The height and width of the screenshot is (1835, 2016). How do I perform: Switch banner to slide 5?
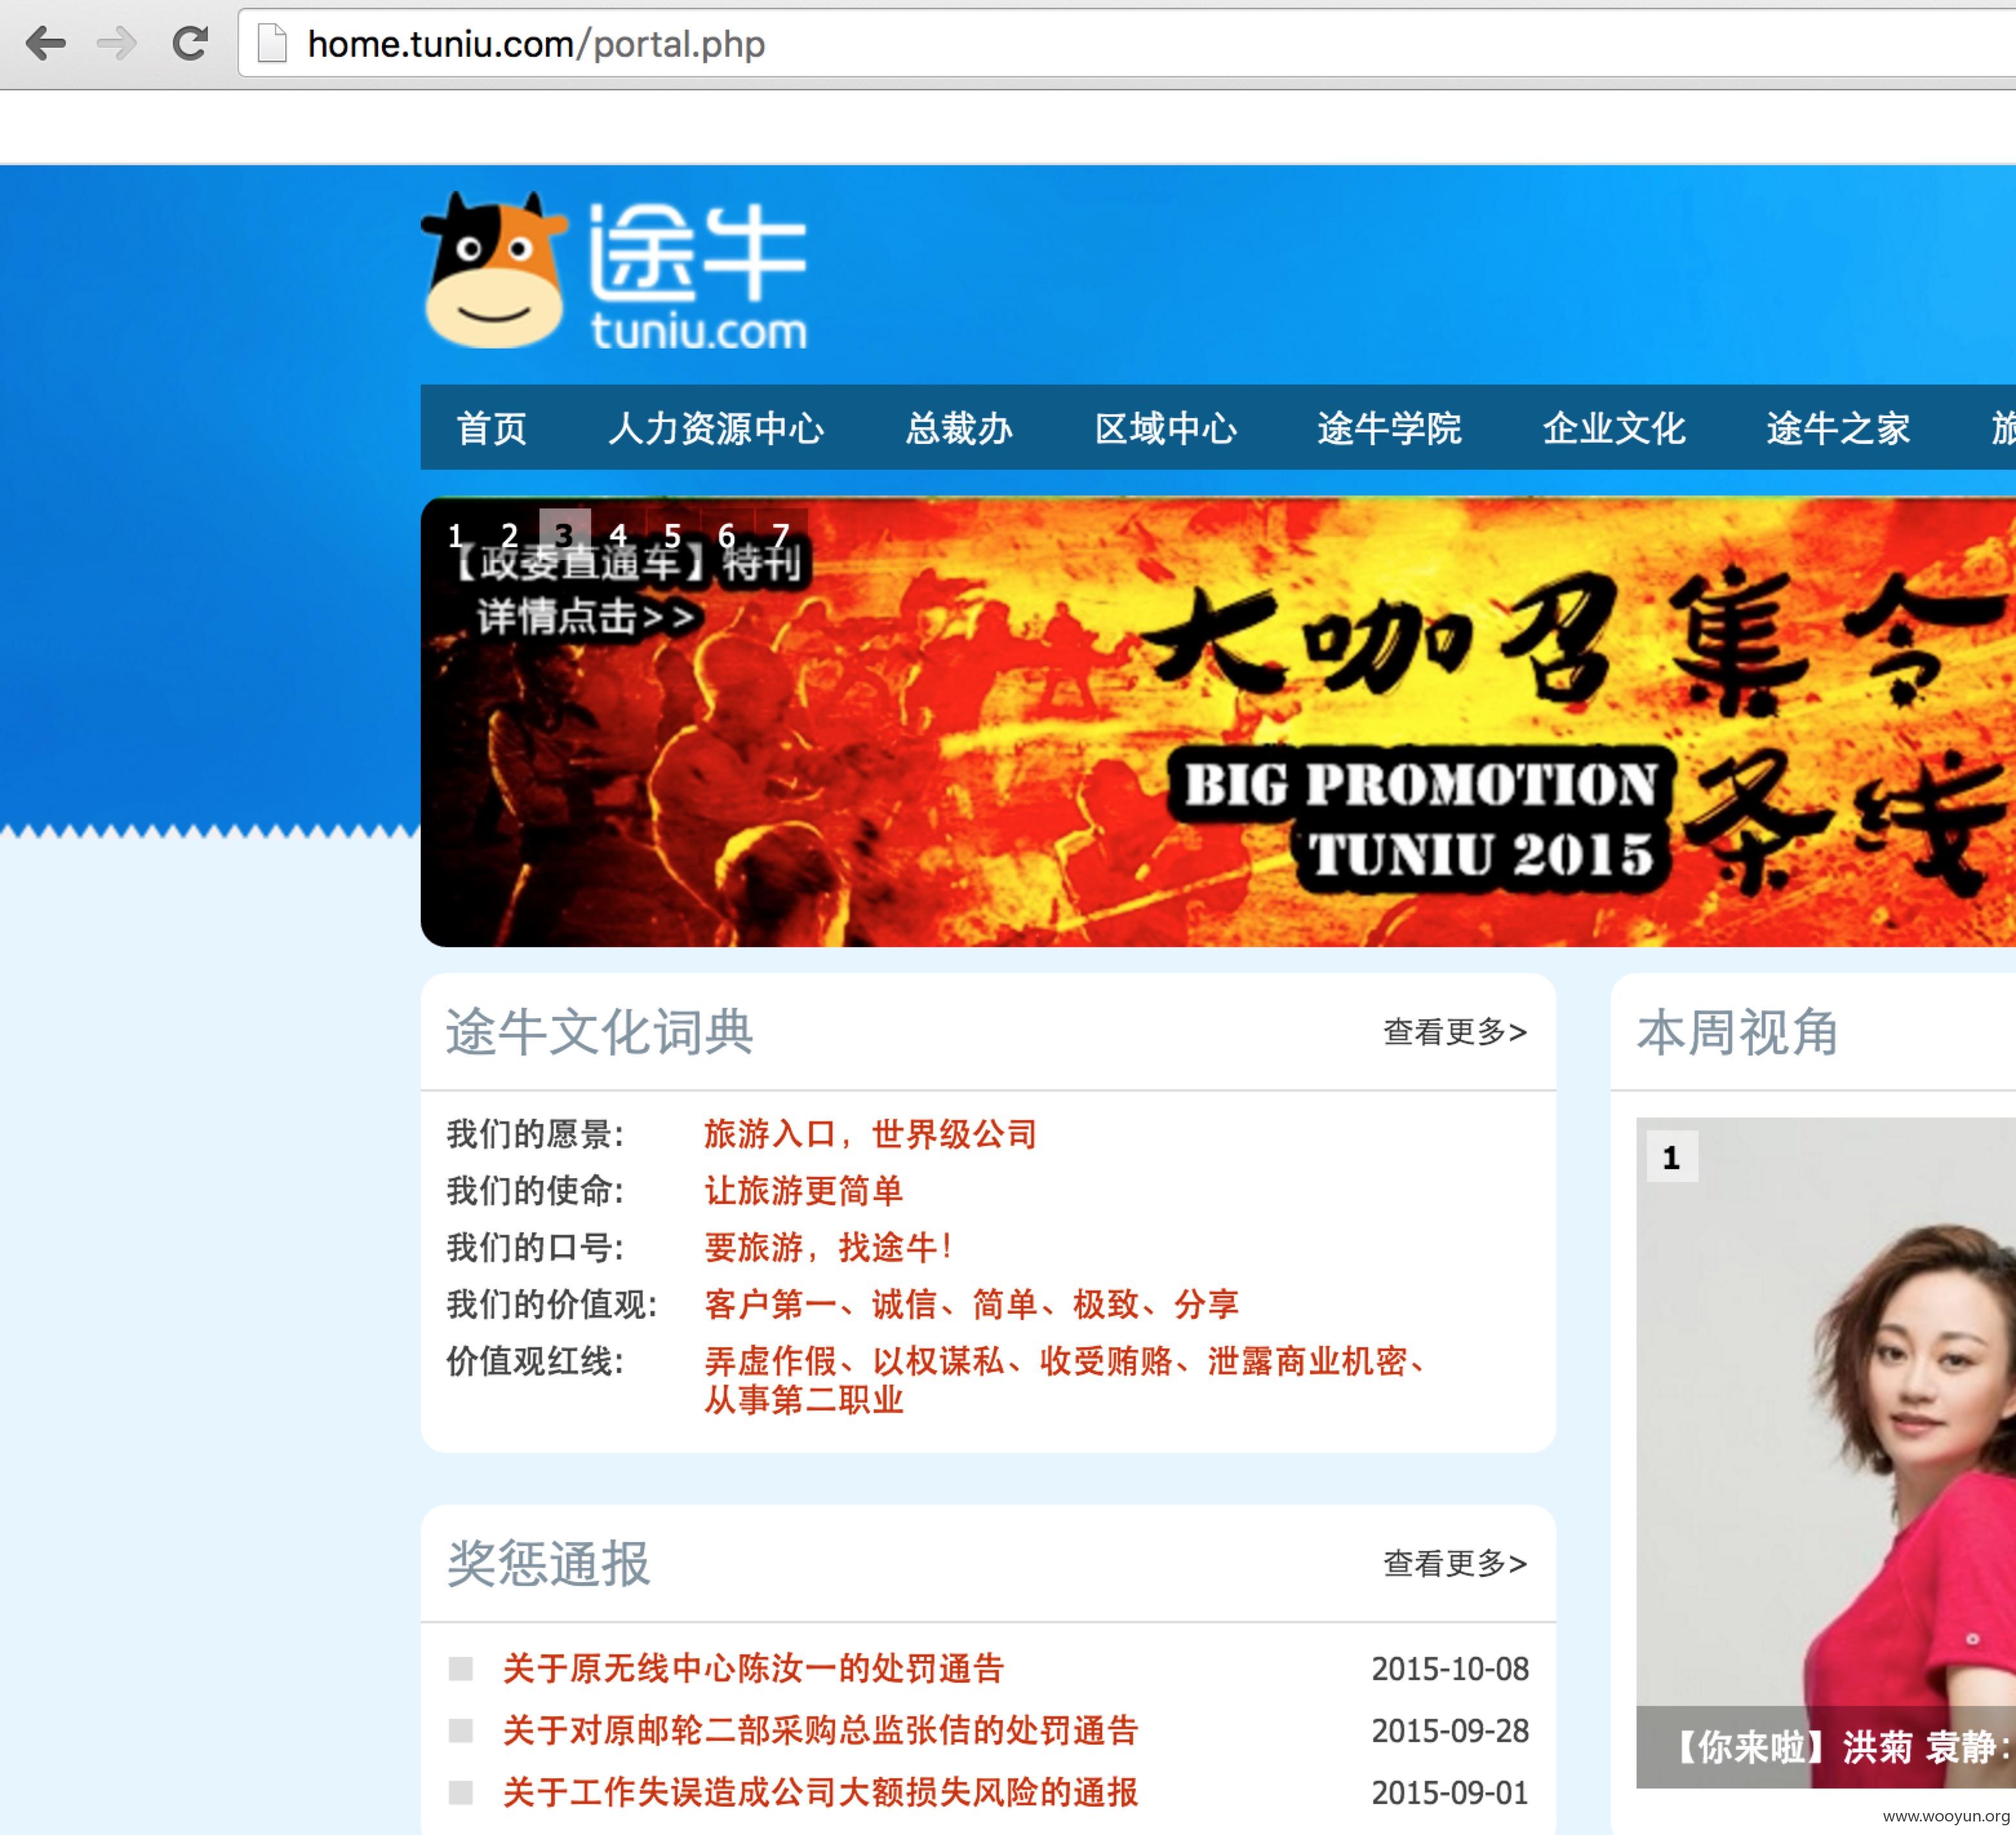pos(673,535)
